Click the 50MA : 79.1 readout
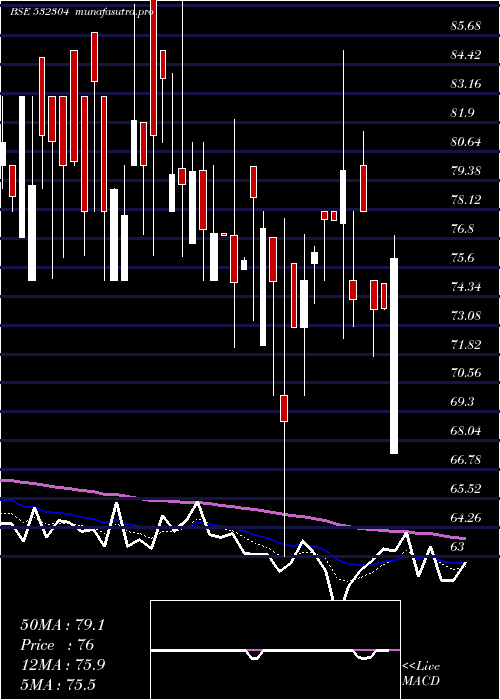Image resolution: width=500 pixels, height=700 pixels. (x=62, y=625)
